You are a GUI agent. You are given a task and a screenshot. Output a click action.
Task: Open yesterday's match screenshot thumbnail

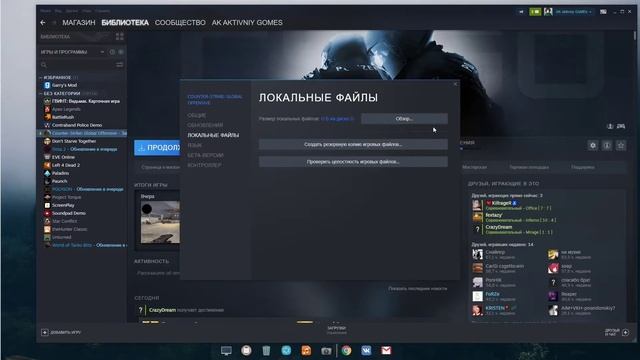(x=160, y=222)
